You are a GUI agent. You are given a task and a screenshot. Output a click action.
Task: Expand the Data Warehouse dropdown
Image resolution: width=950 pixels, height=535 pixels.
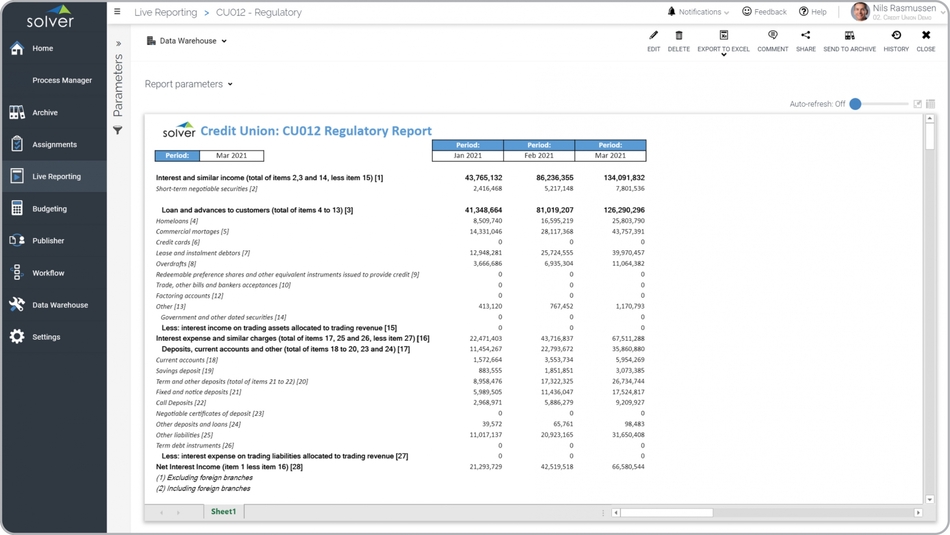click(188, 41)
